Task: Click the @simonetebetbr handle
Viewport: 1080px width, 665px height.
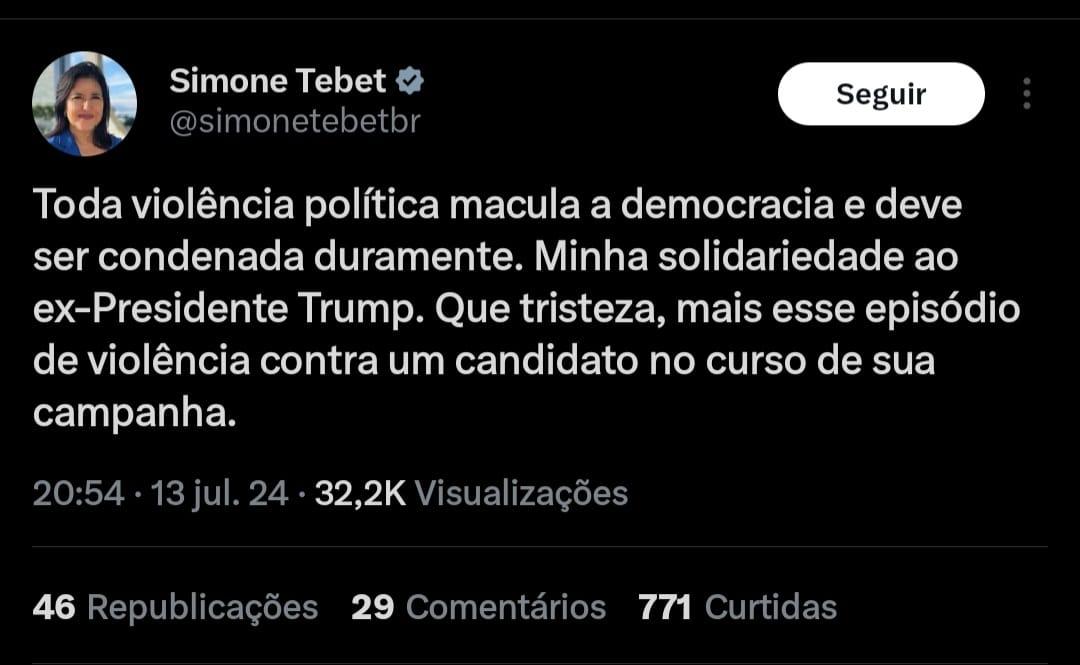Action: pos(295,121)
